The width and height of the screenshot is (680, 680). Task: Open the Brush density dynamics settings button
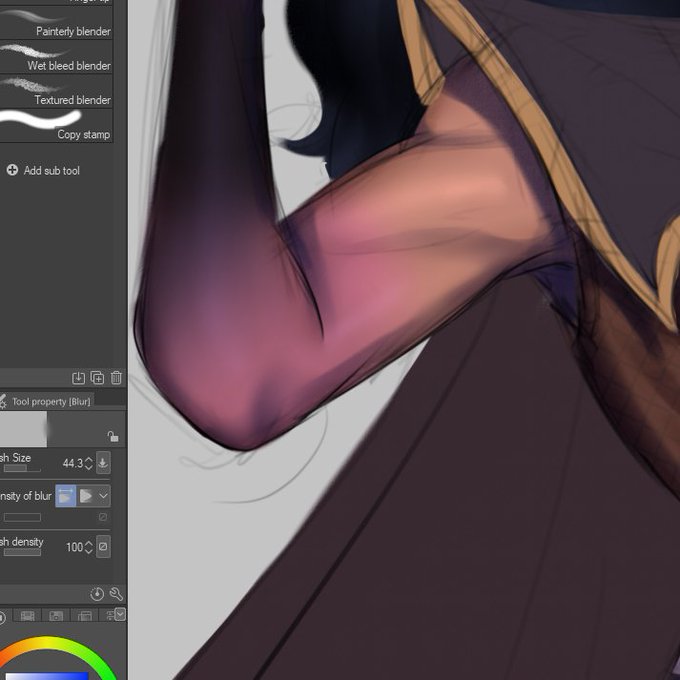(x=103, y=546)
